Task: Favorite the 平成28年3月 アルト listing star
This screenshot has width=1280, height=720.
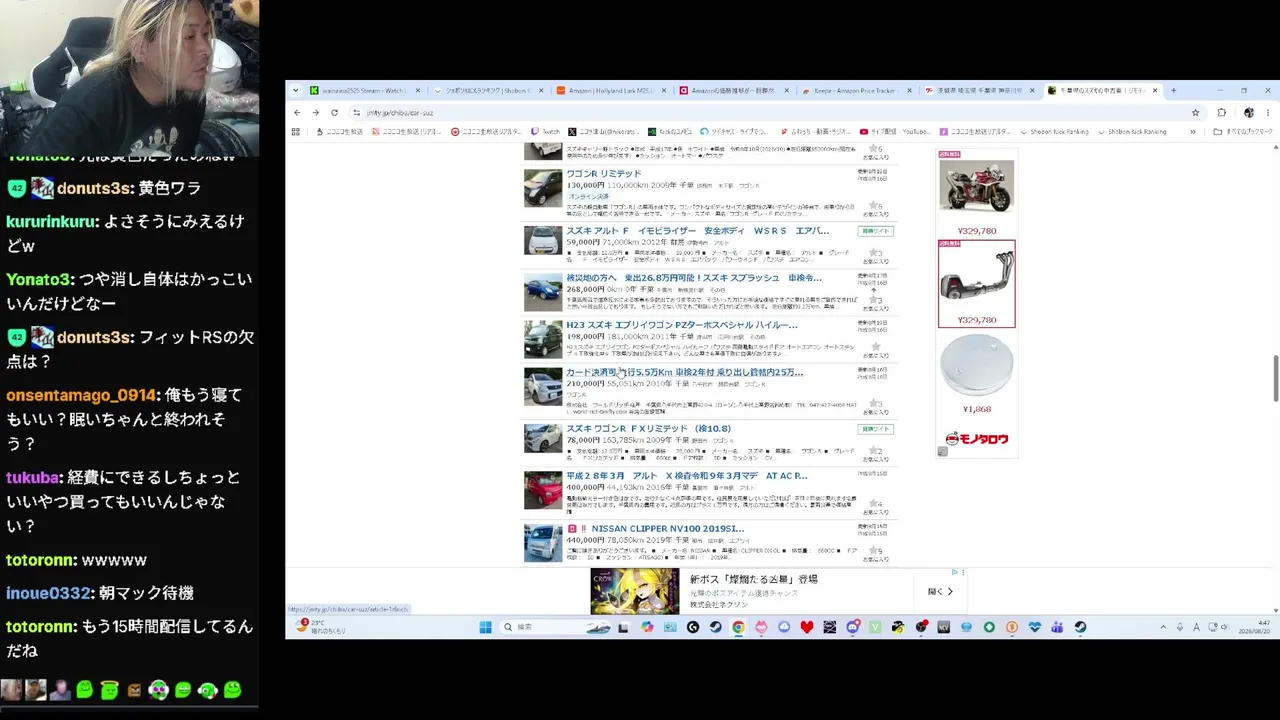Action: 875,504
